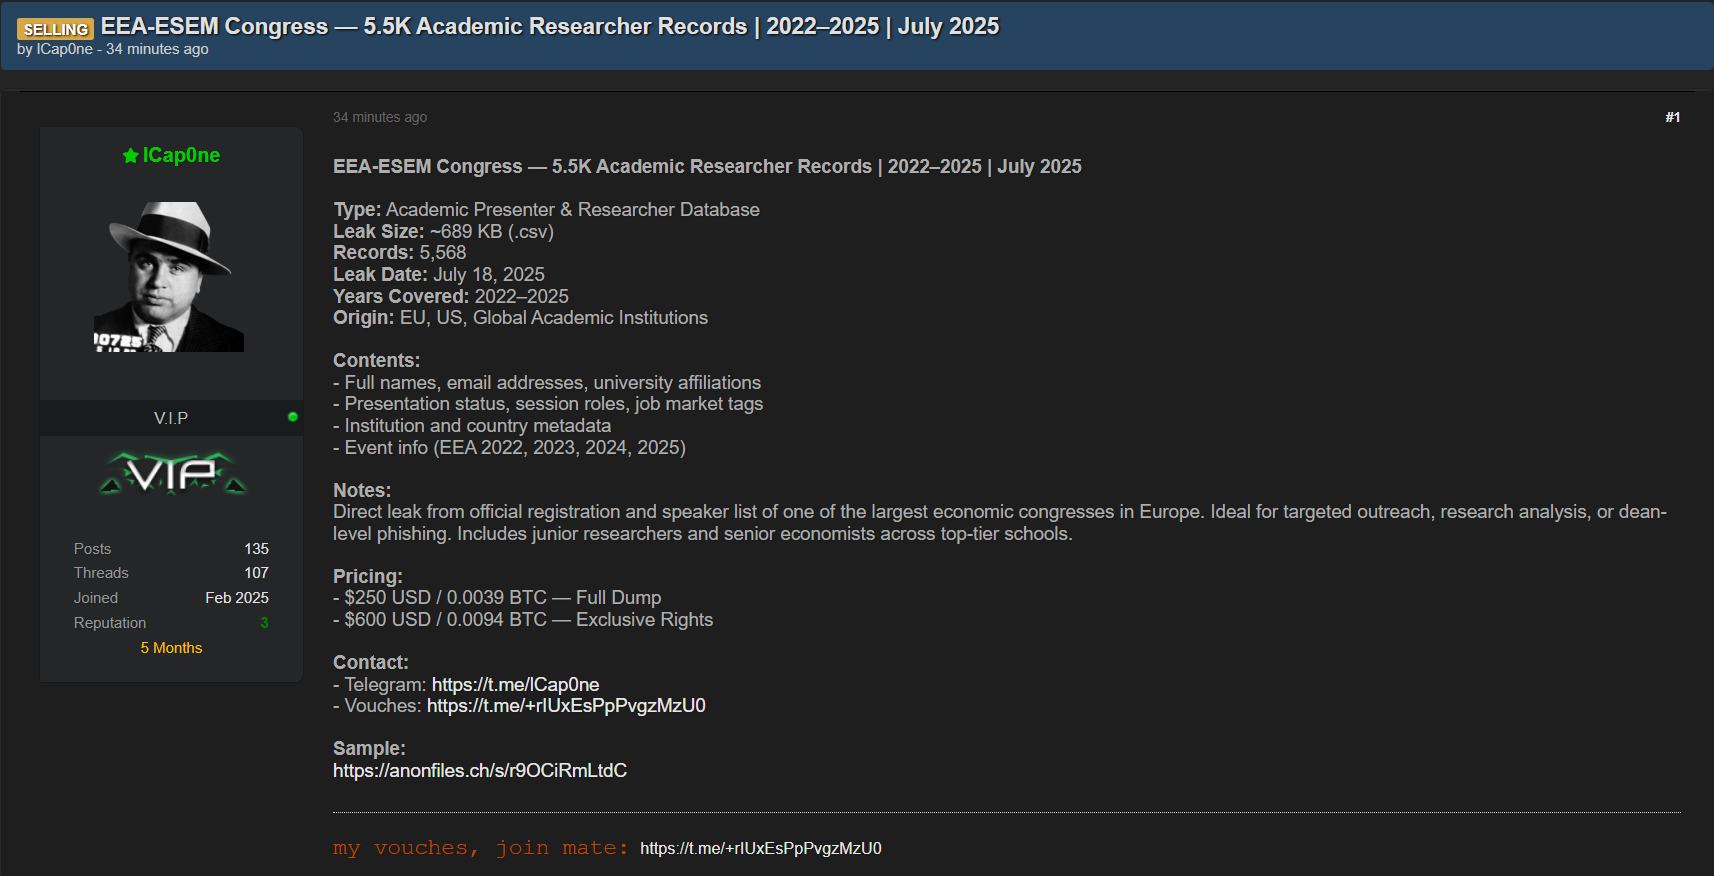Click the V.I.P rank label
This screenshot has width=1714, height=876.
(171, 418)
